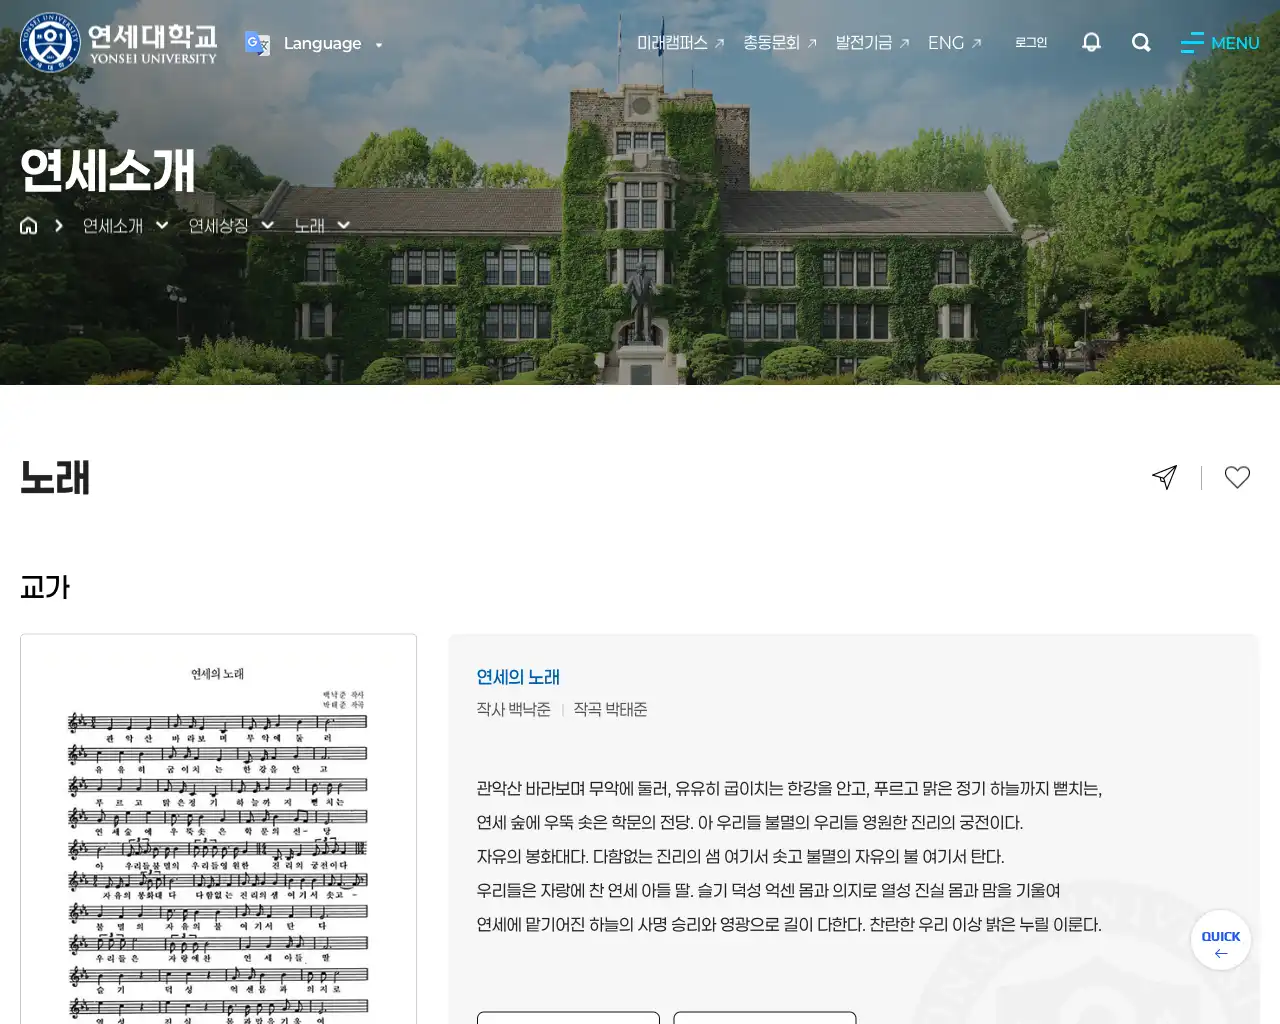Image resolution: width=1280 pixels, height=1024 pixels.
Task: Click the hero banner 연세소개 title
Action: tap(108, 170)
